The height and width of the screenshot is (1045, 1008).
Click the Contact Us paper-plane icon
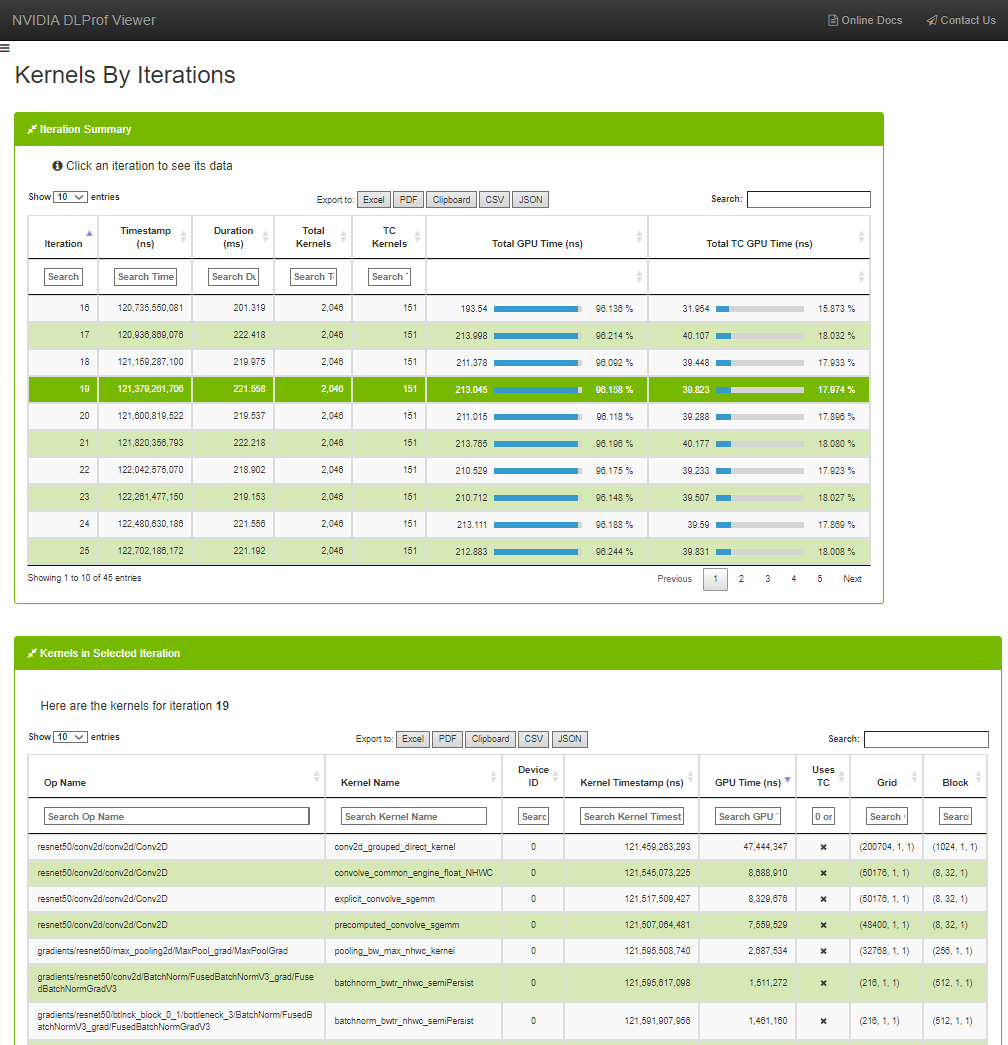pyautogui.click(x=931, y=21)
